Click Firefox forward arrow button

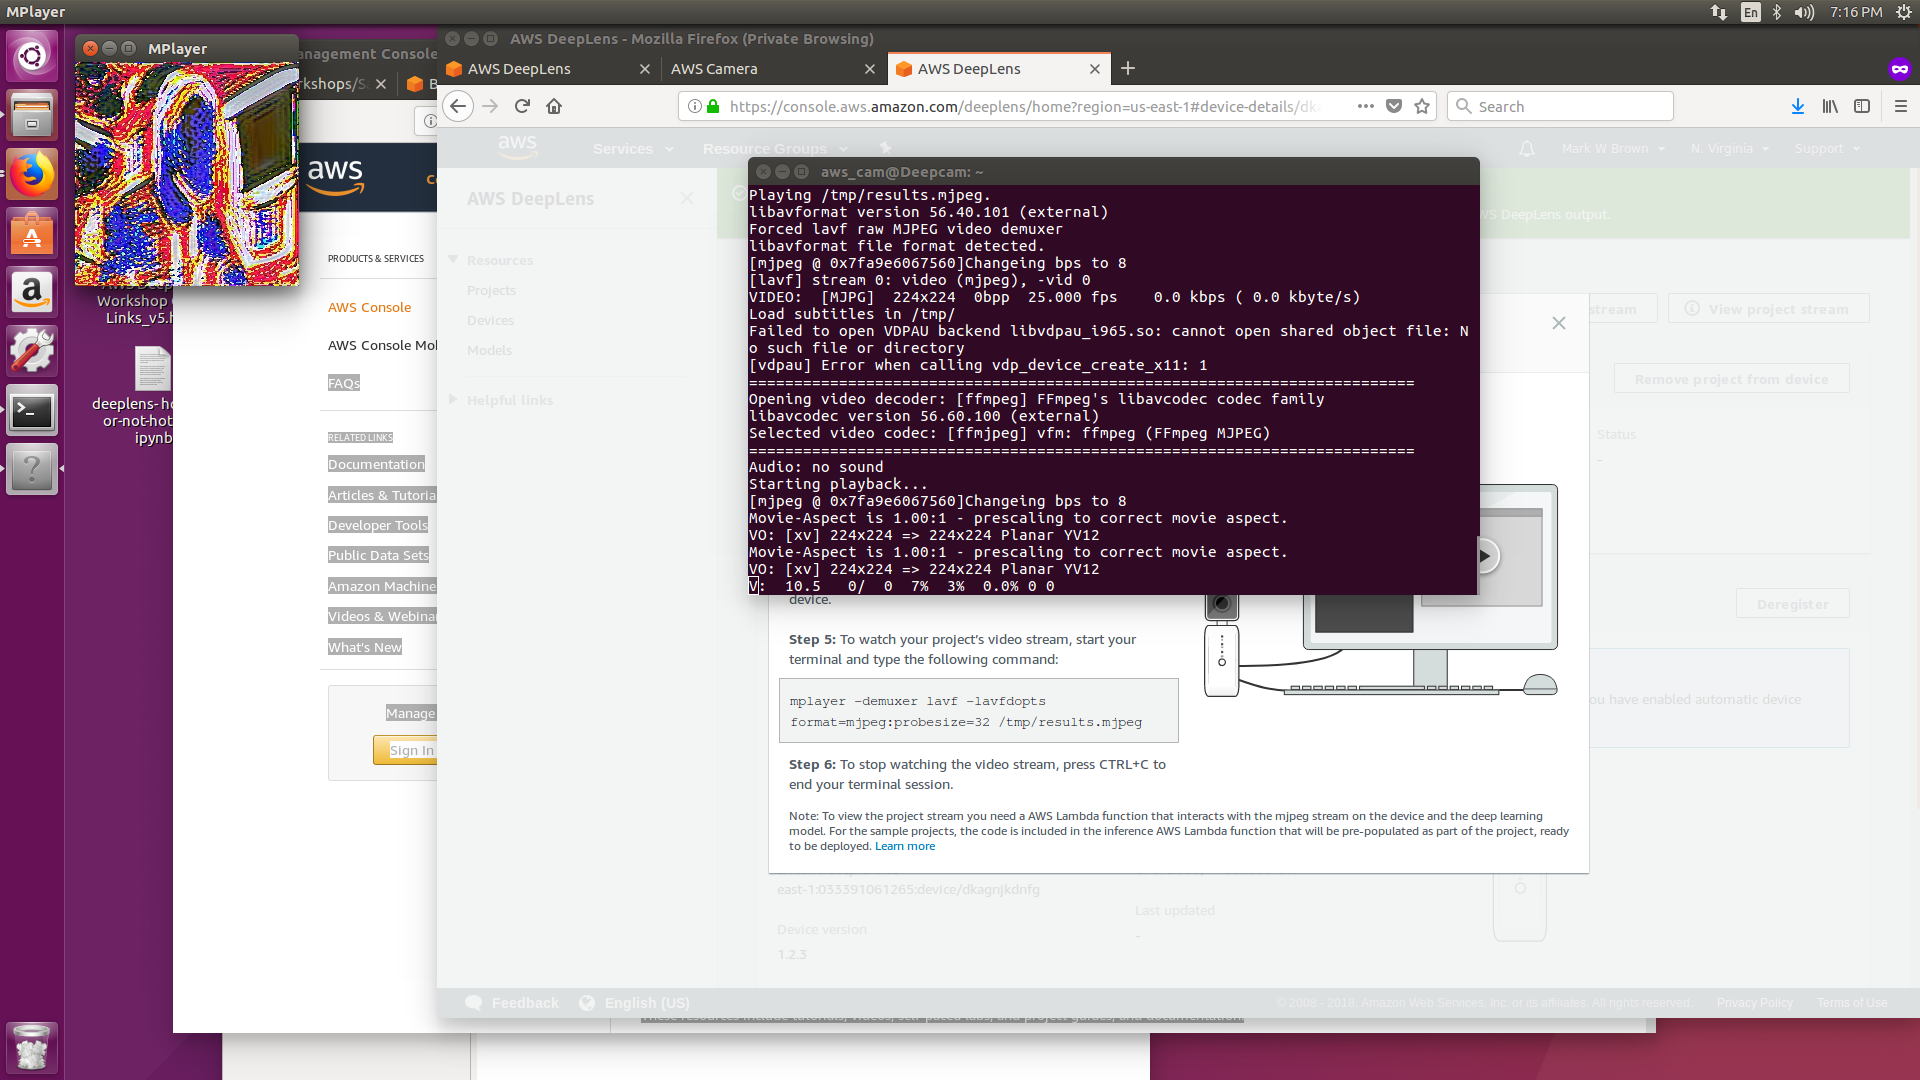(x=490, y=106)
